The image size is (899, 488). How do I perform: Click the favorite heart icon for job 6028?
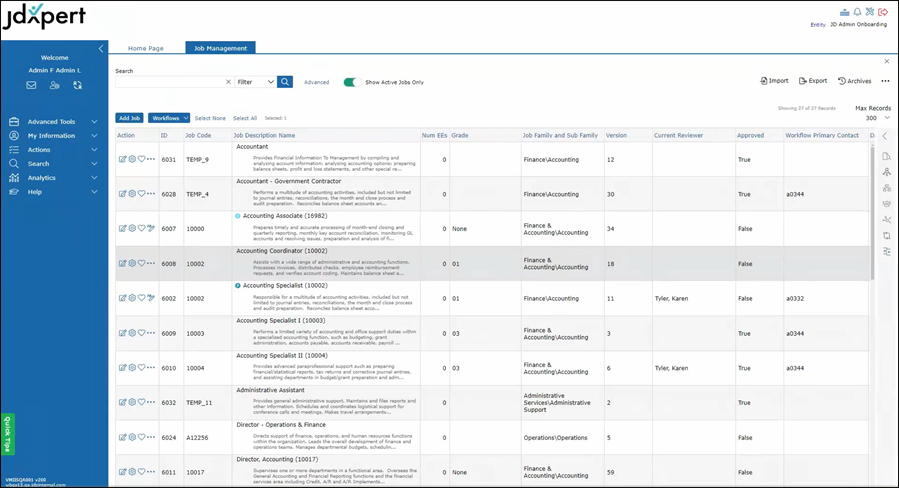141,194
